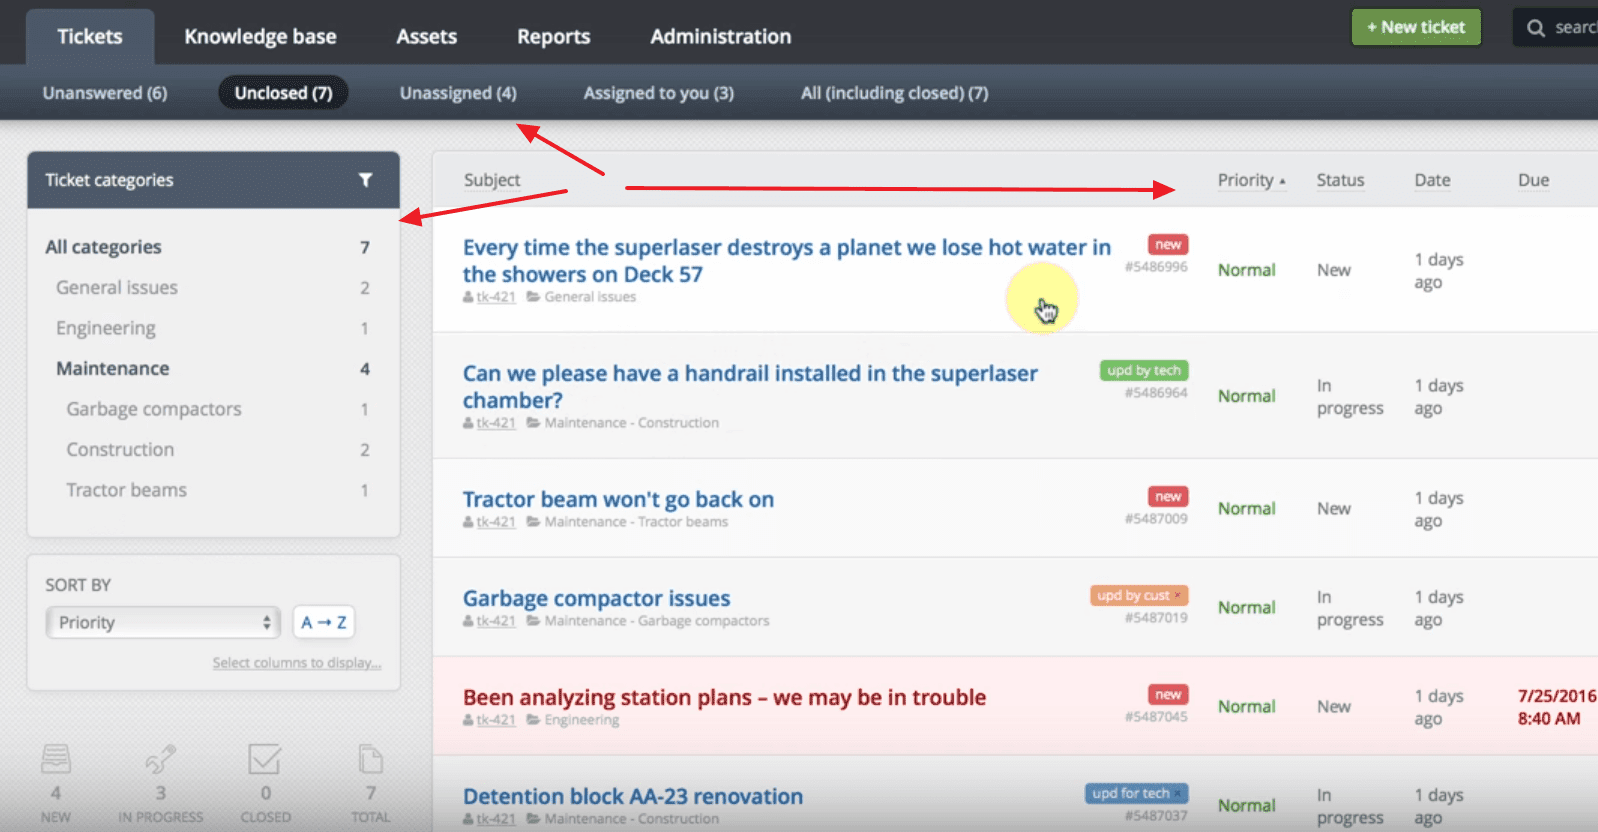Screen dimensions: 1598x832
Task: Toggle the A→Z sort direction button
Action: coord(323,622)
